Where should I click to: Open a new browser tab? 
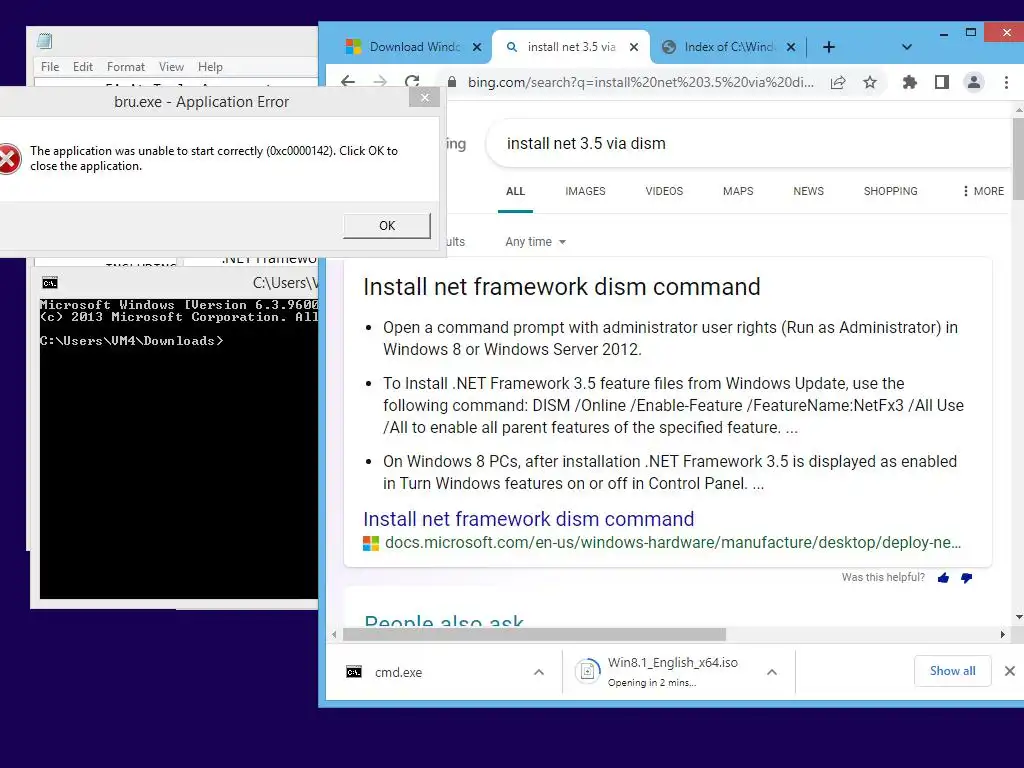829,47
